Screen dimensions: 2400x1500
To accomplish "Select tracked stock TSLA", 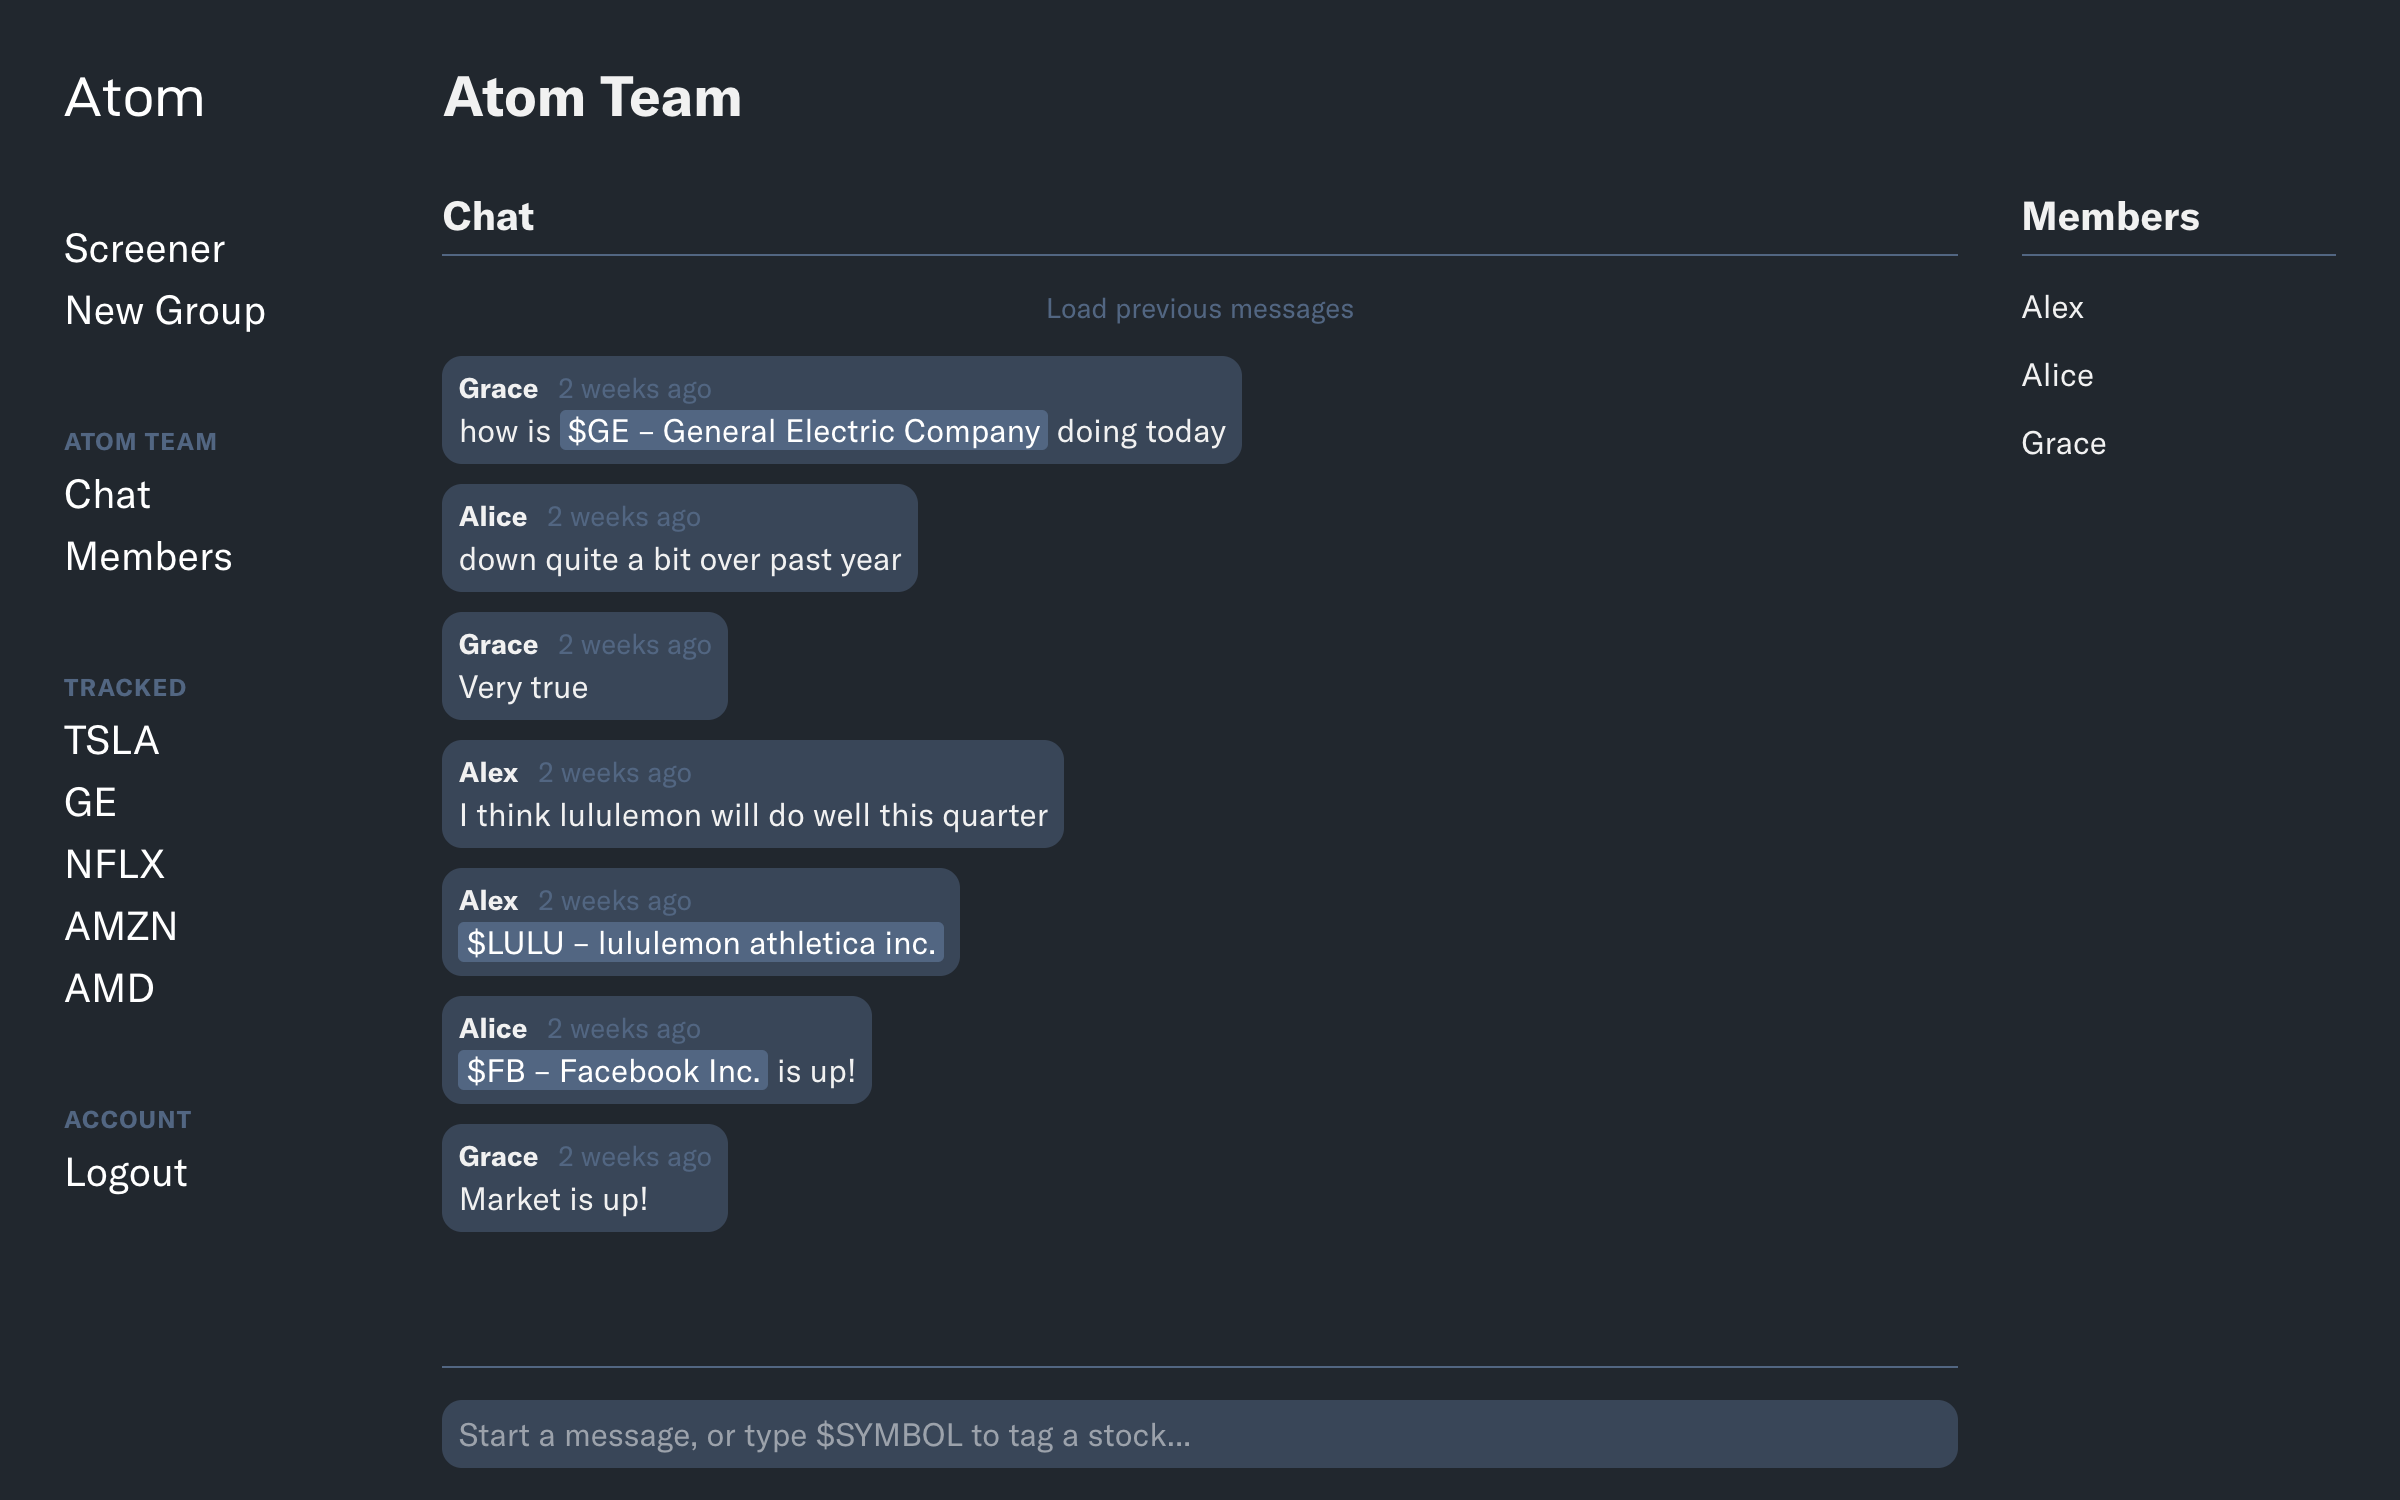I will click(112, 741).
